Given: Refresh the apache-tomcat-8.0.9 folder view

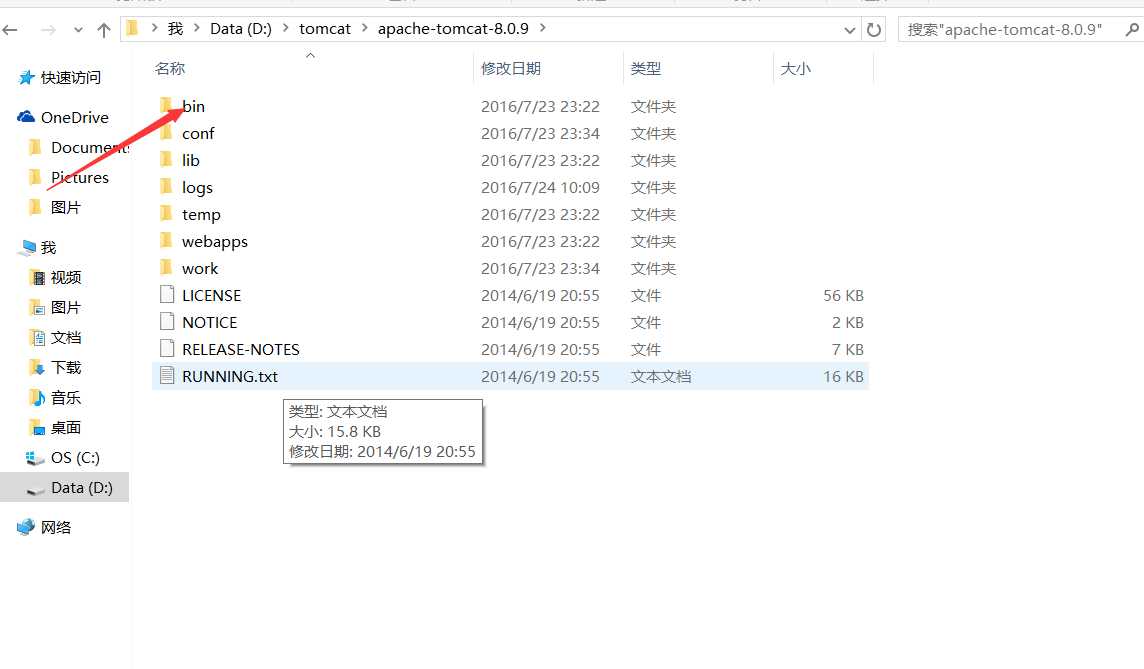Looking at the screenshot, I should click(x=873, y=30).
